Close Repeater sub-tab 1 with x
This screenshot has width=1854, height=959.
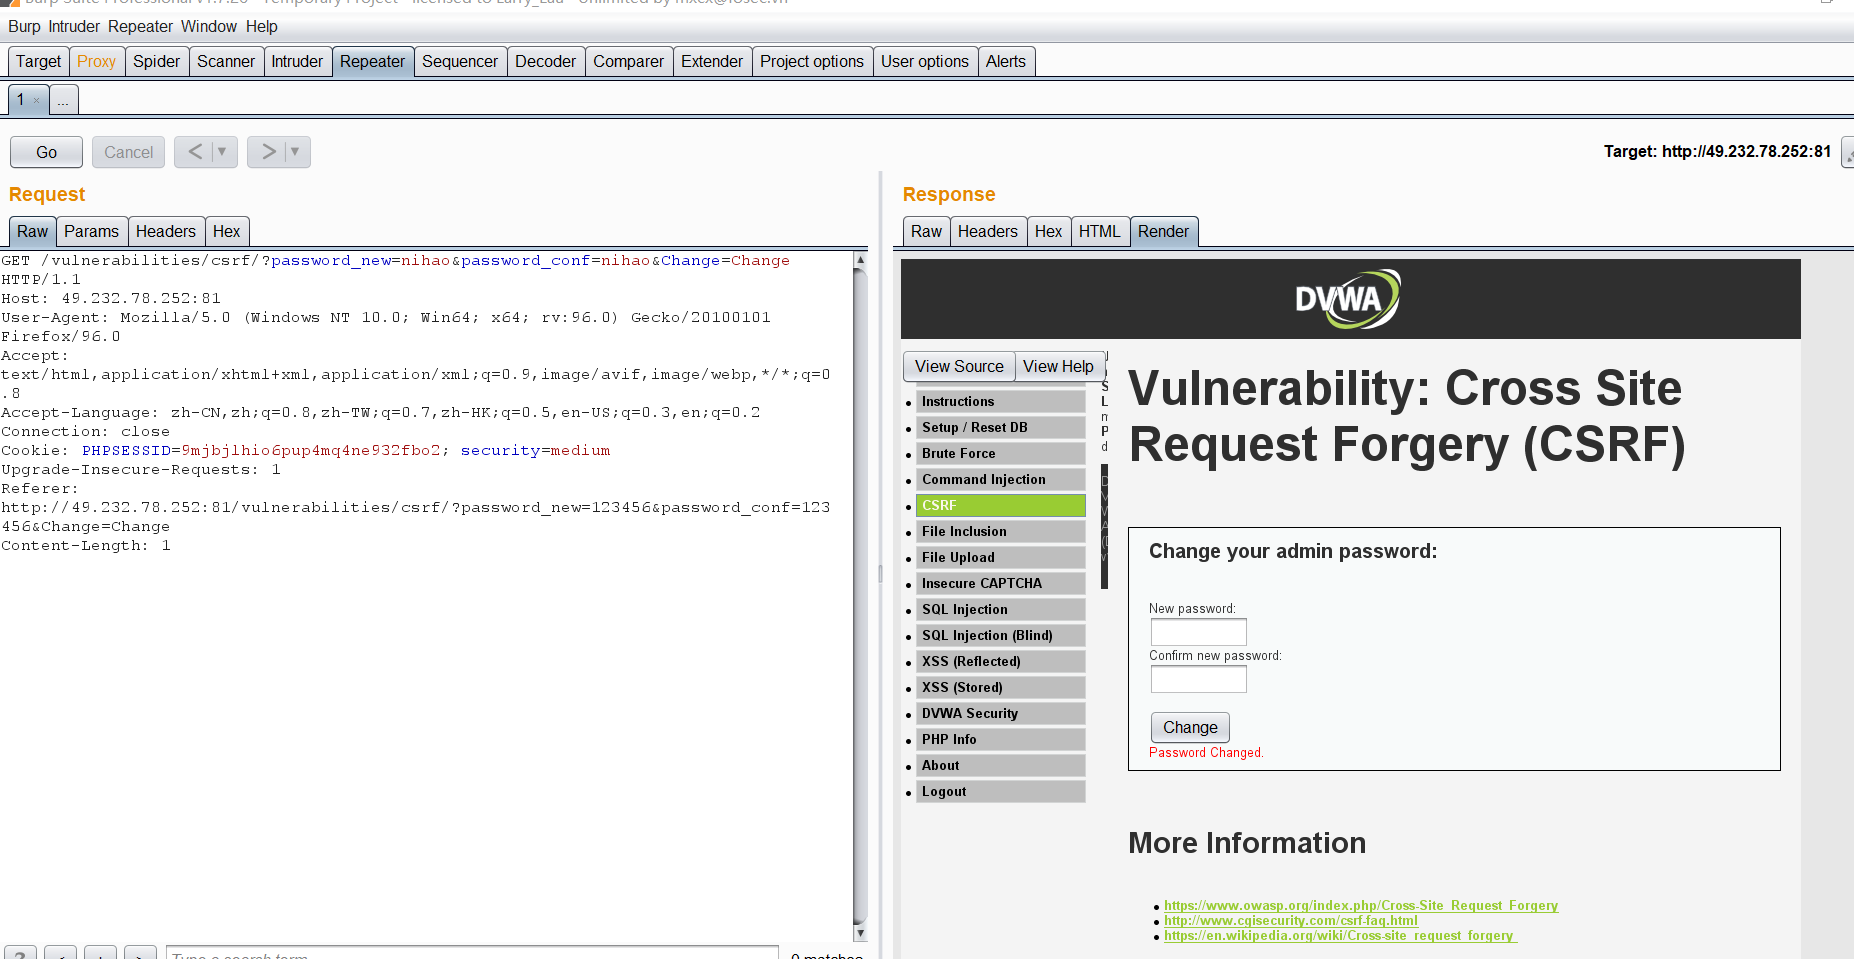point(37,100)
